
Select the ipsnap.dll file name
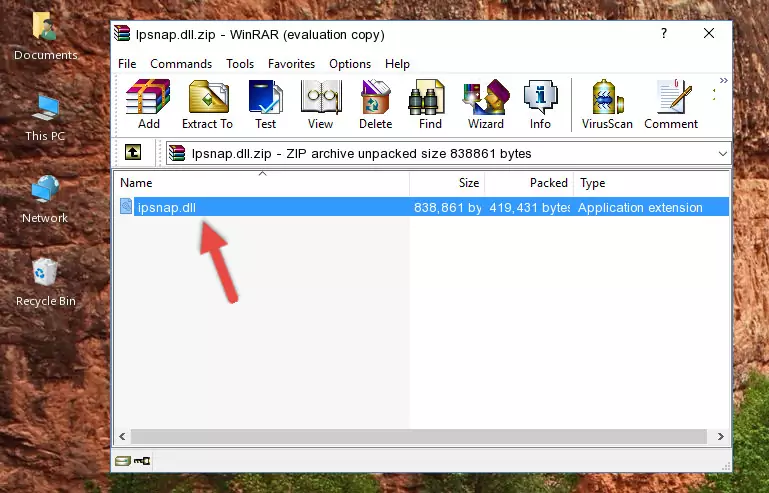(167, 207)
